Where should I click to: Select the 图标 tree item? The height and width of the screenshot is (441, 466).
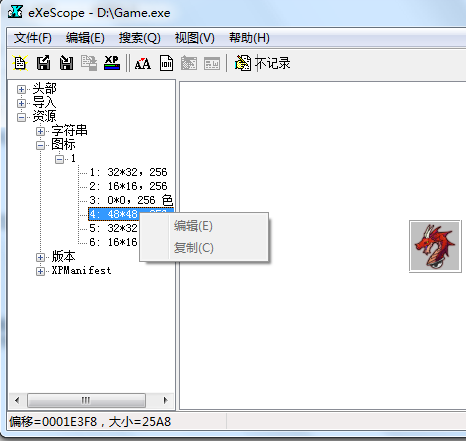coord(63,145)
